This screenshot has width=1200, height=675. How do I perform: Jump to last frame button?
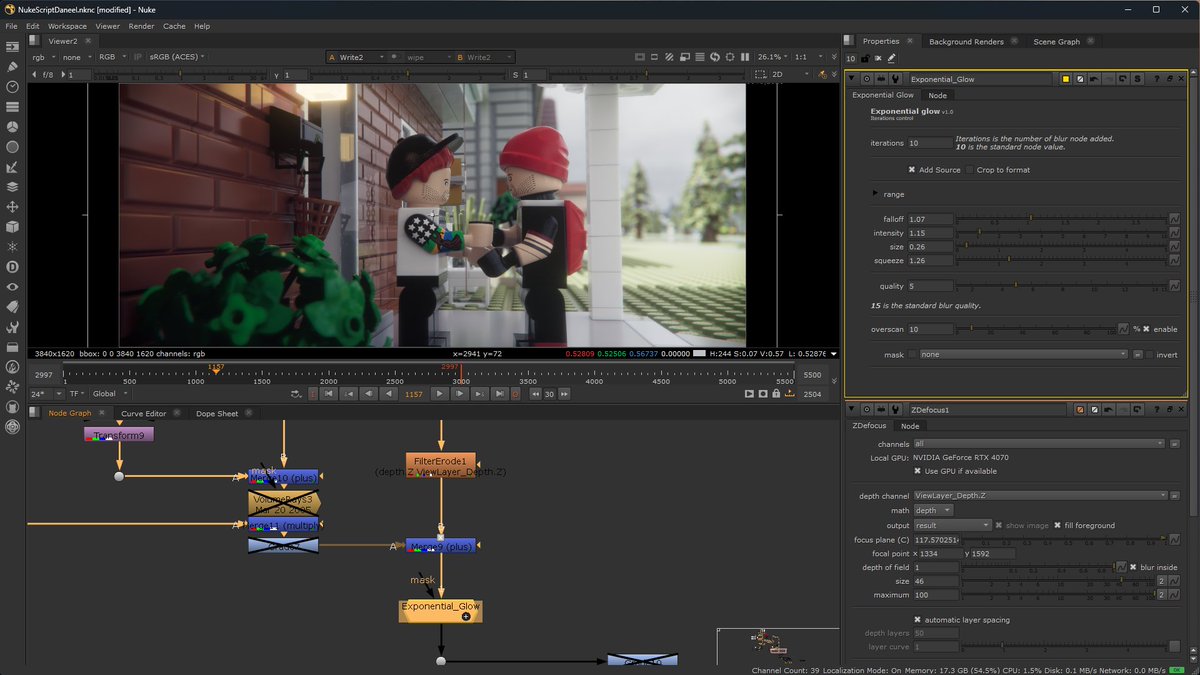pos(499,394)
